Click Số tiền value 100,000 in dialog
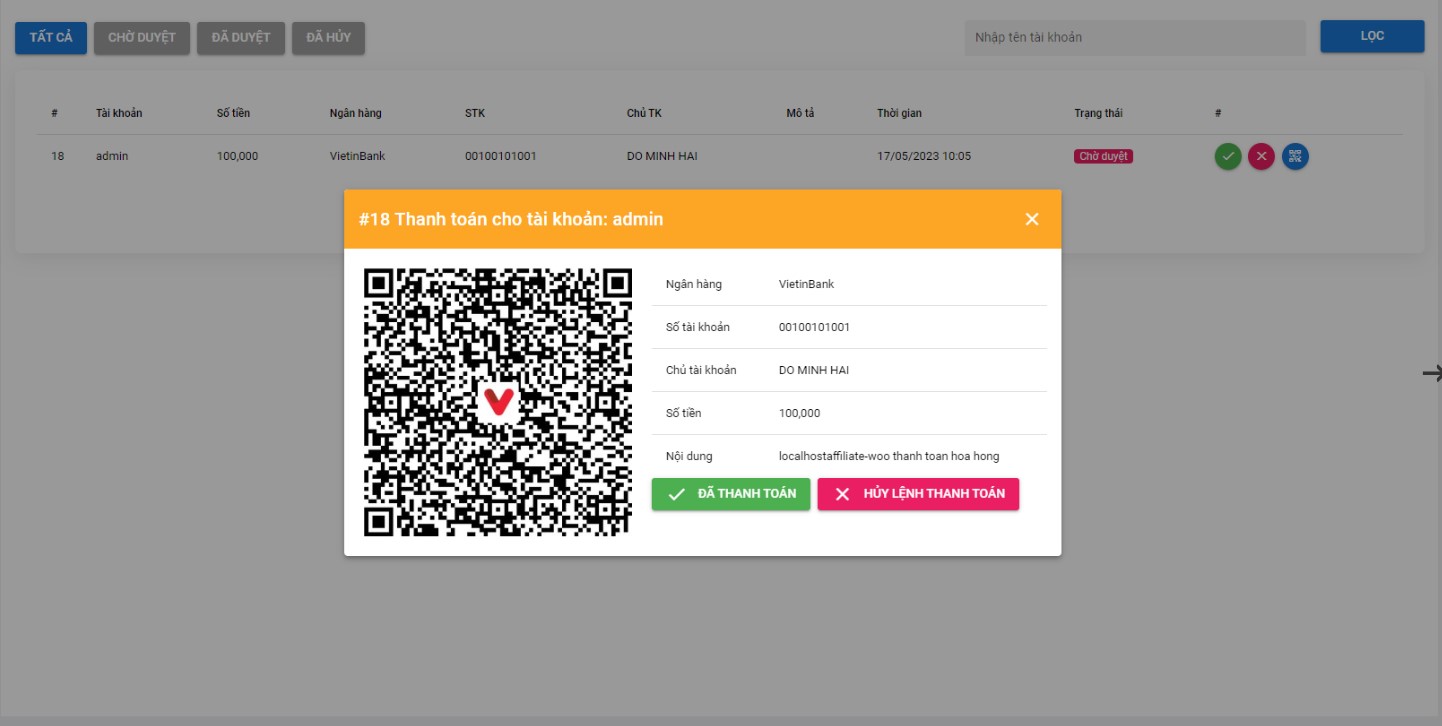 (x=799, y=413)
